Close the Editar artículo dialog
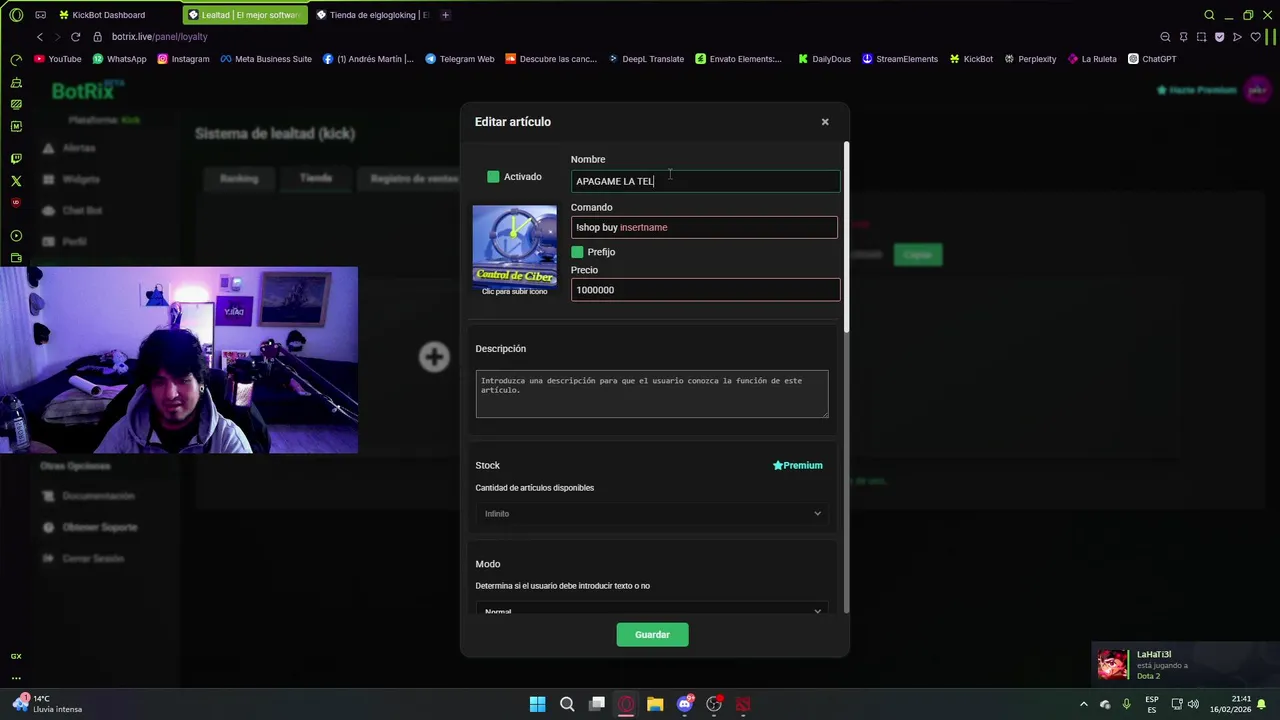The height and width of the screenshot is (720, 1280). click(x=825, y=122)
